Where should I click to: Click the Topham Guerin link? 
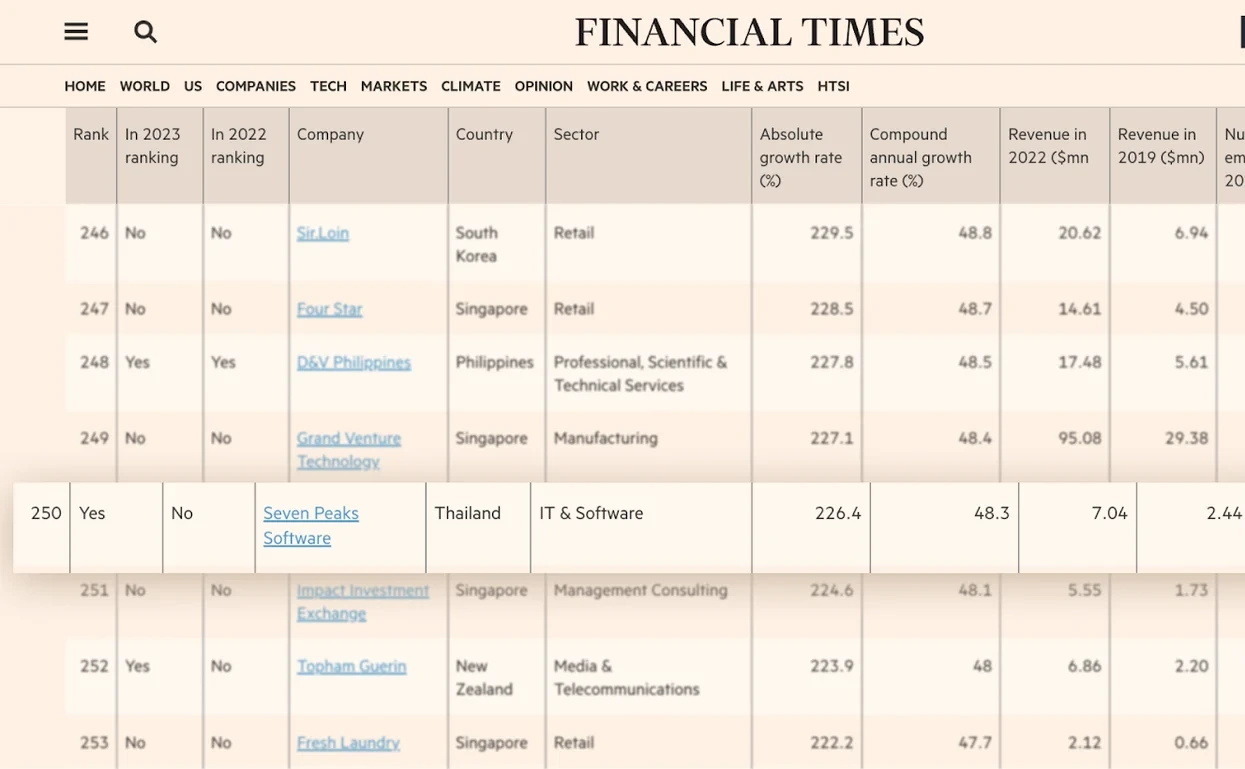[x=351, y=666]
